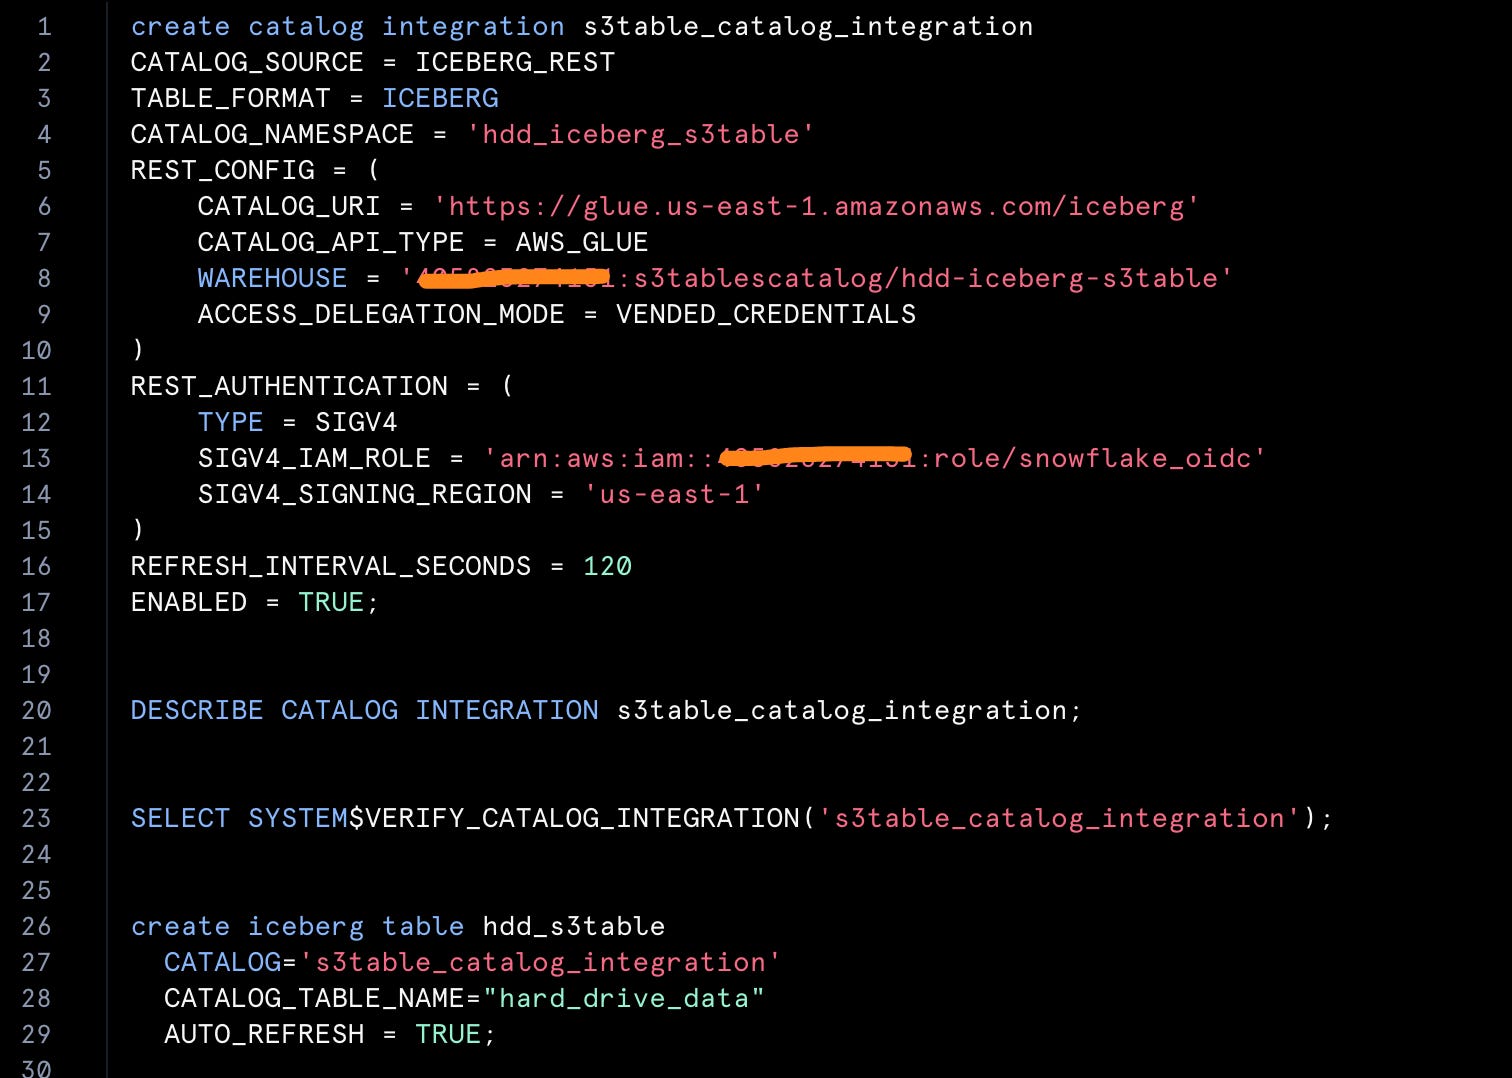The image size is (1512, 1078).
Task: Click SELECT keyword on line 23
Action: [180, 819]
